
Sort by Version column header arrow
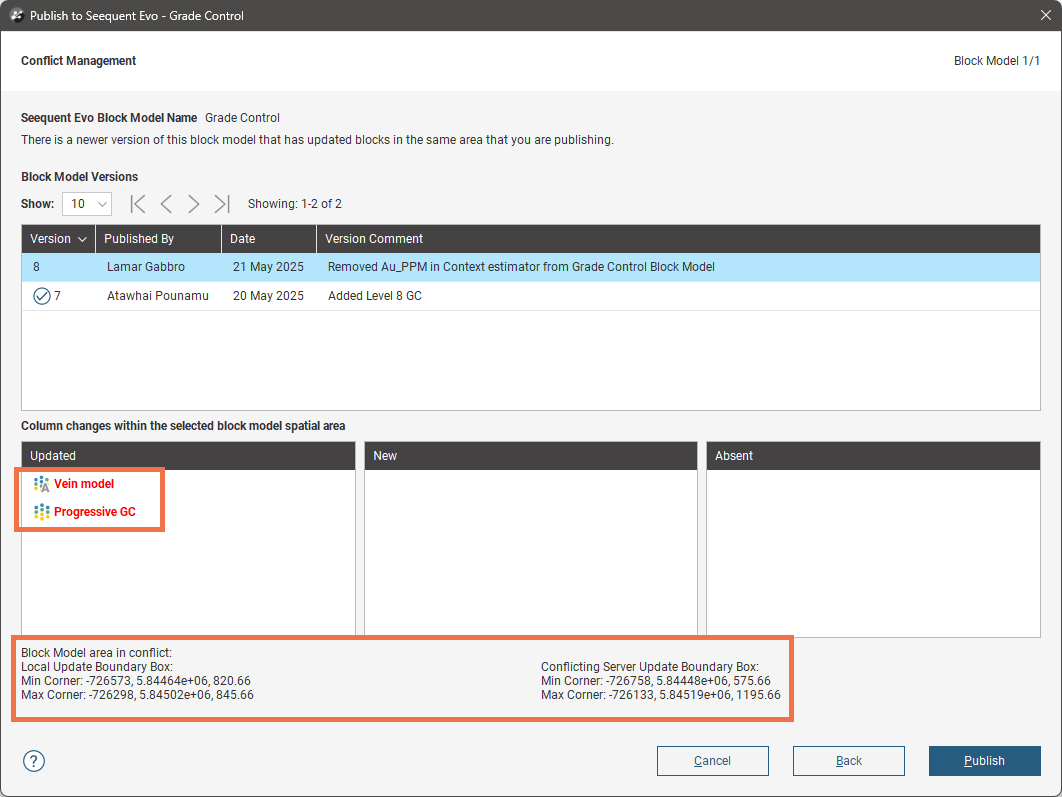(82, 239)
